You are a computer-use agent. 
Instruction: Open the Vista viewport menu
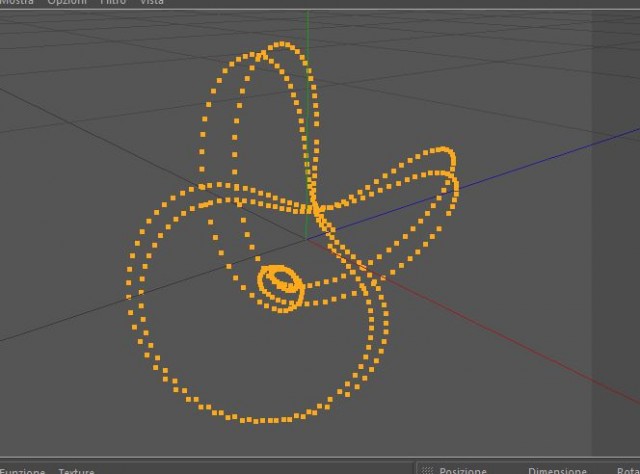(152, 2)
